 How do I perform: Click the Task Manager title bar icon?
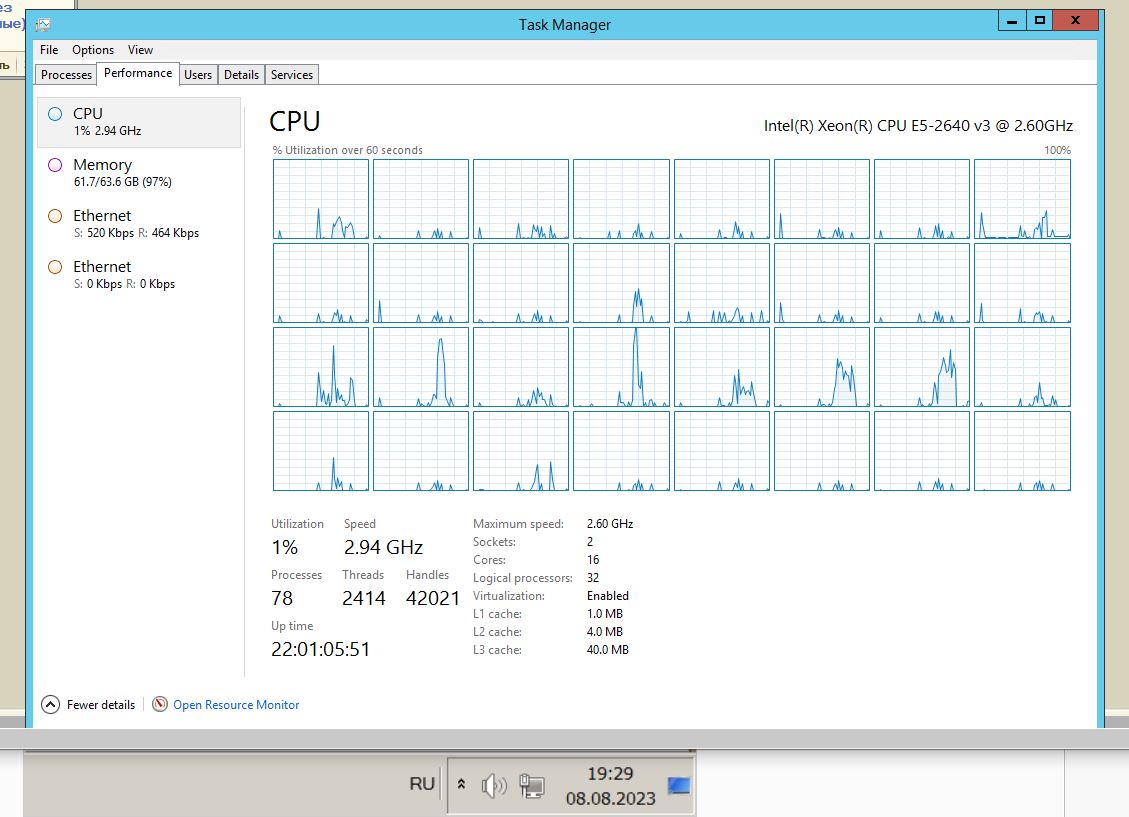(x=43, y=24)
